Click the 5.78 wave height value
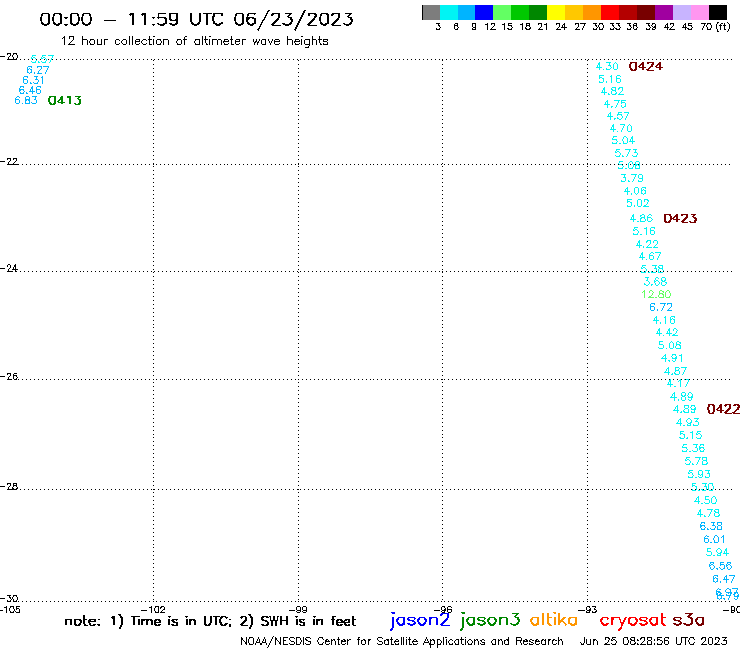Image resolution: width=740 pixels, height=650 pixels. pos(696,461)
